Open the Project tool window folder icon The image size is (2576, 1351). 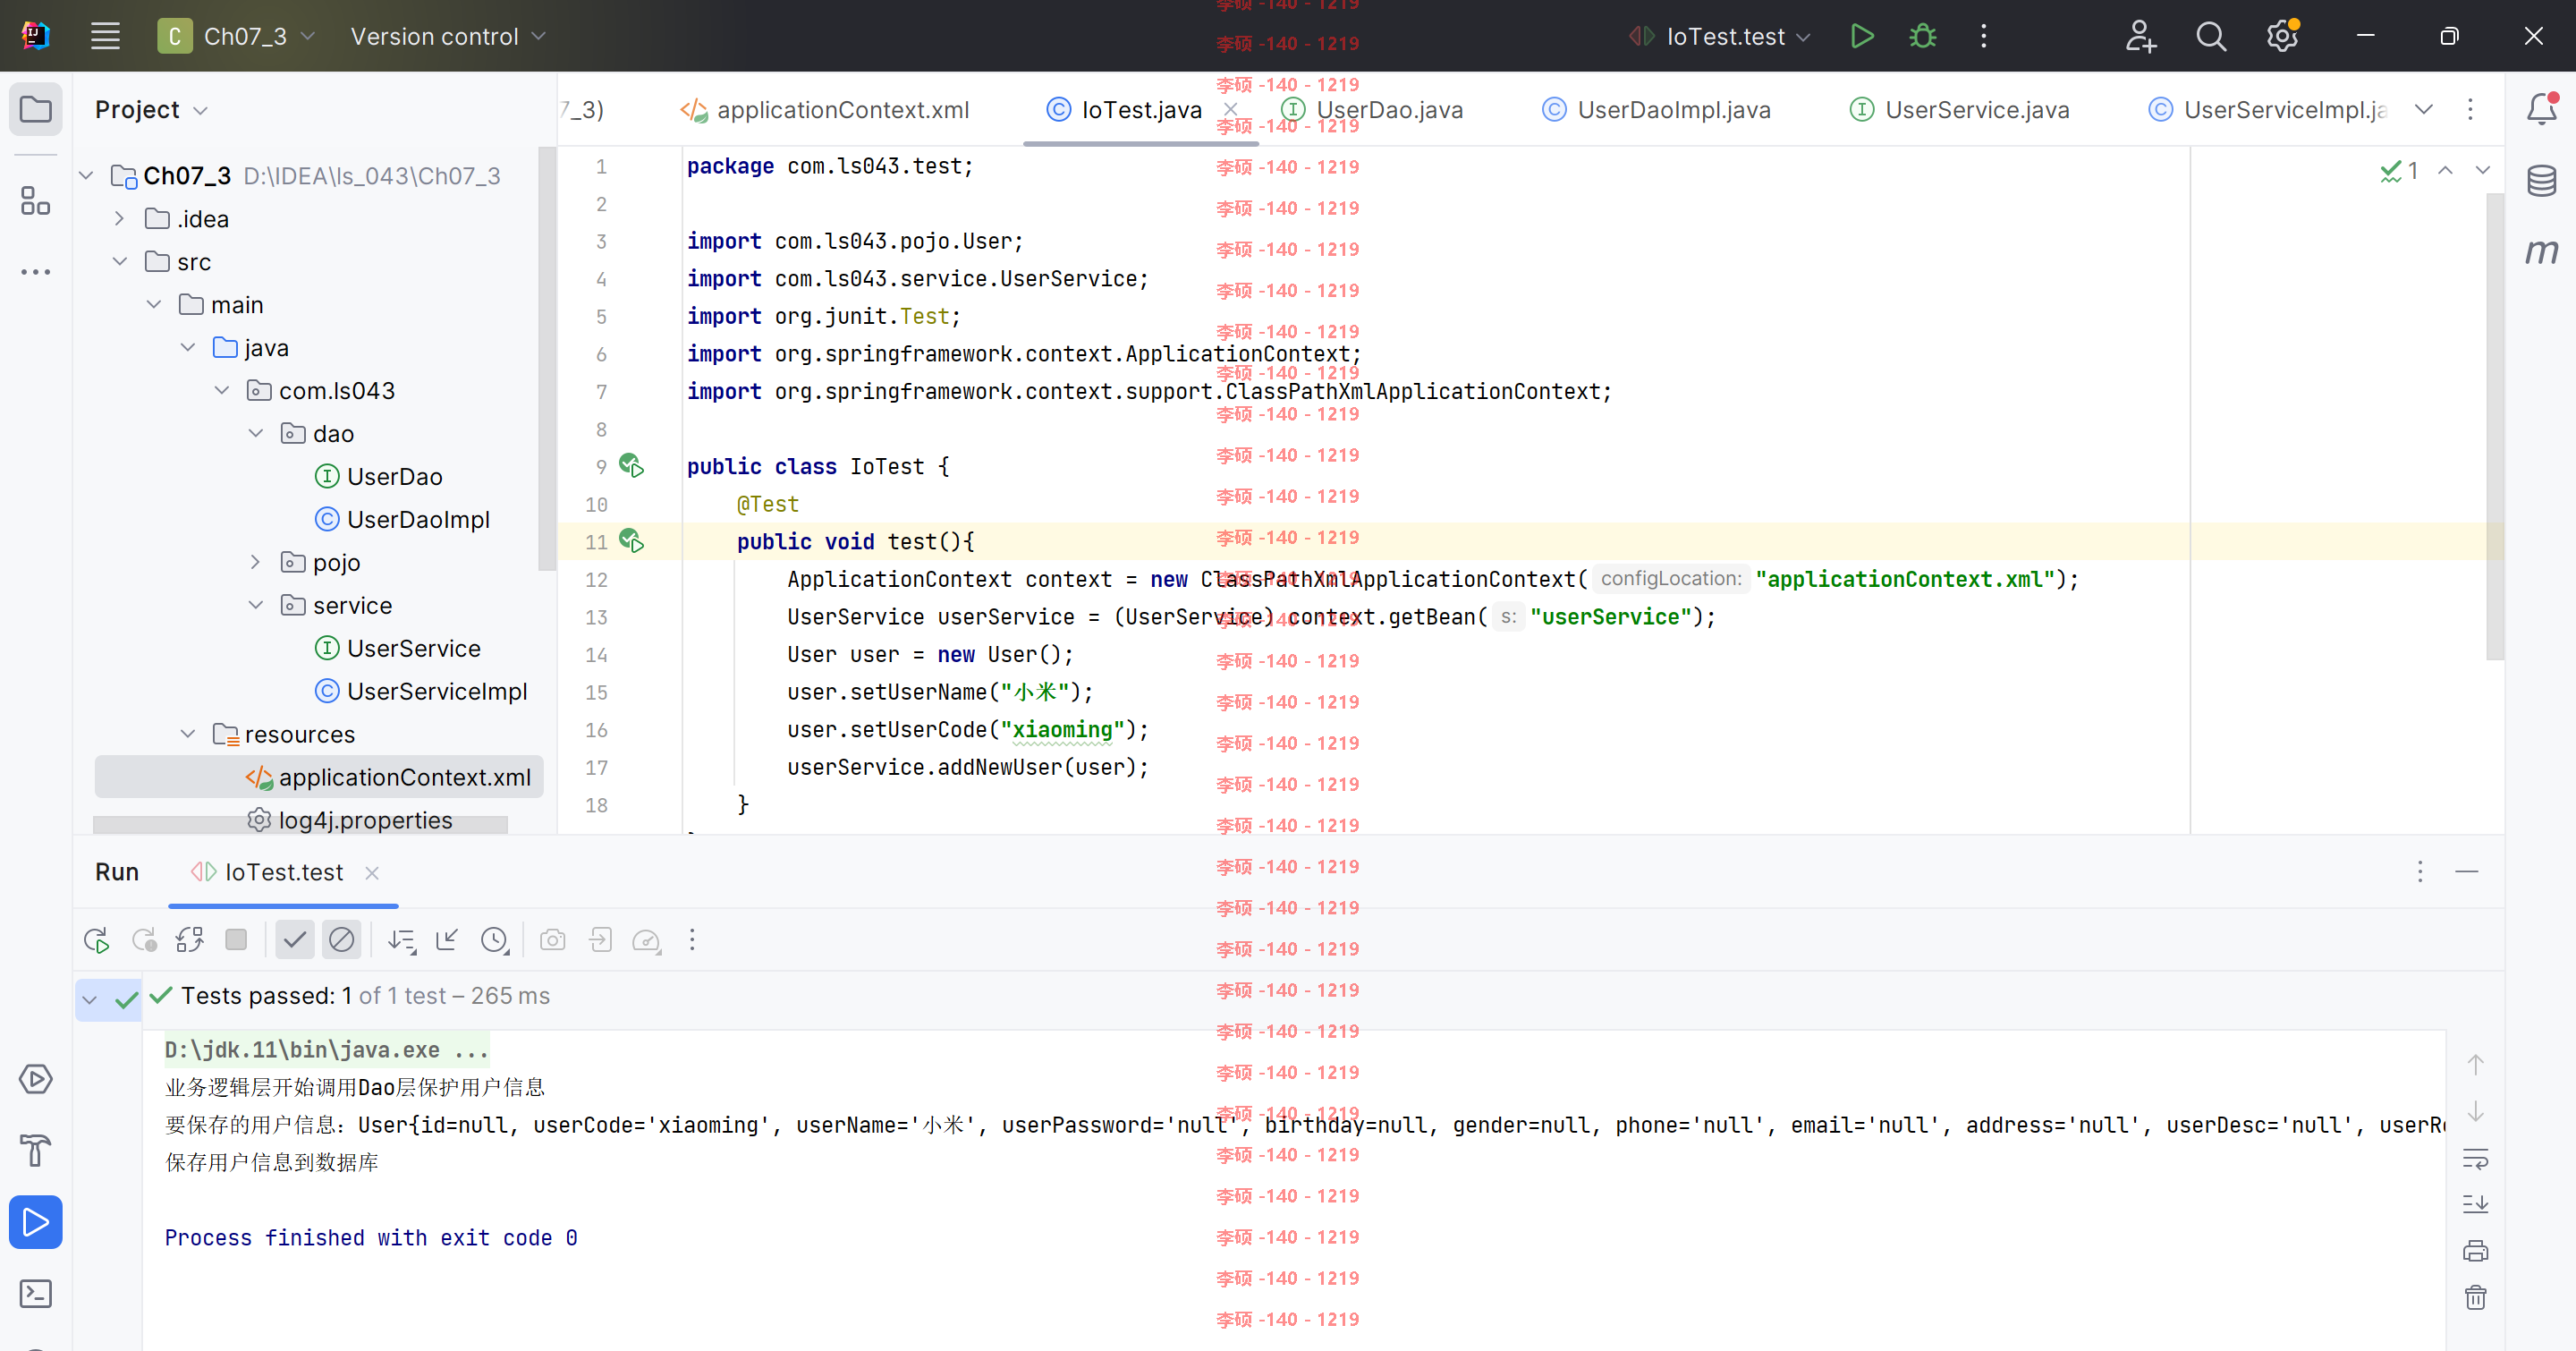35,109
